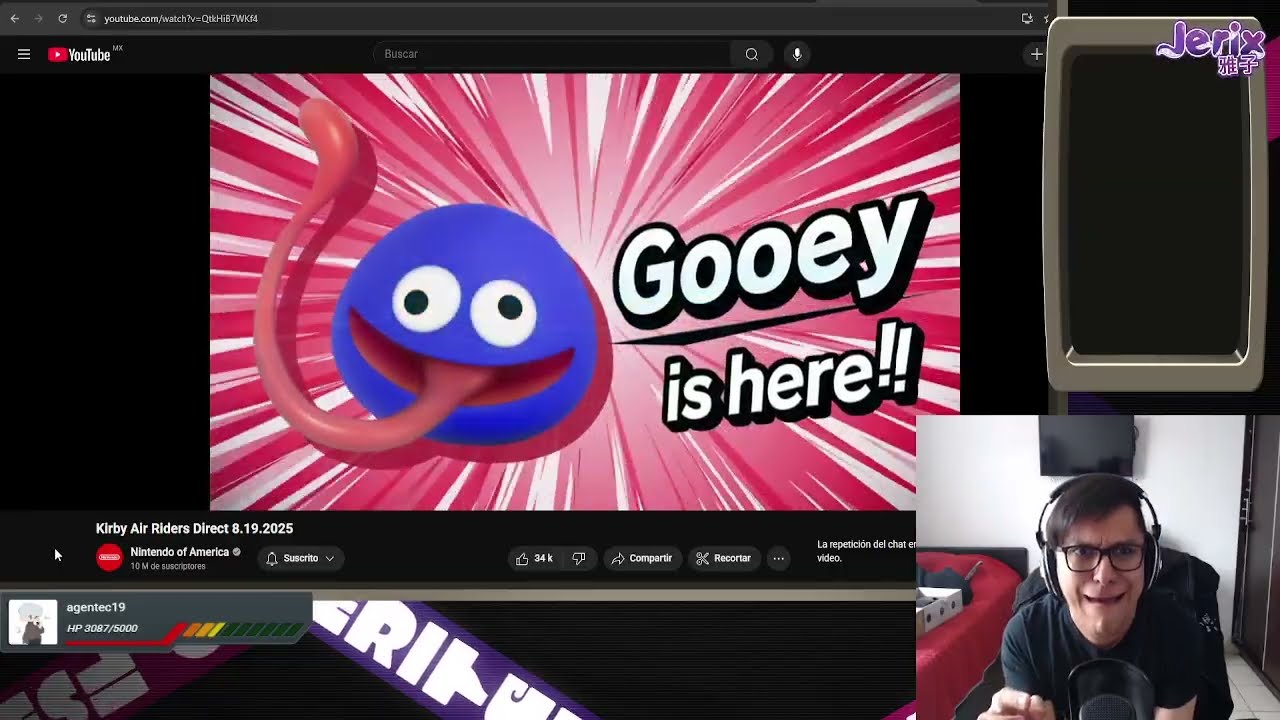1280x720 pixels.
Task: Click the cast/install icon in address bar
Action: 1027,18
